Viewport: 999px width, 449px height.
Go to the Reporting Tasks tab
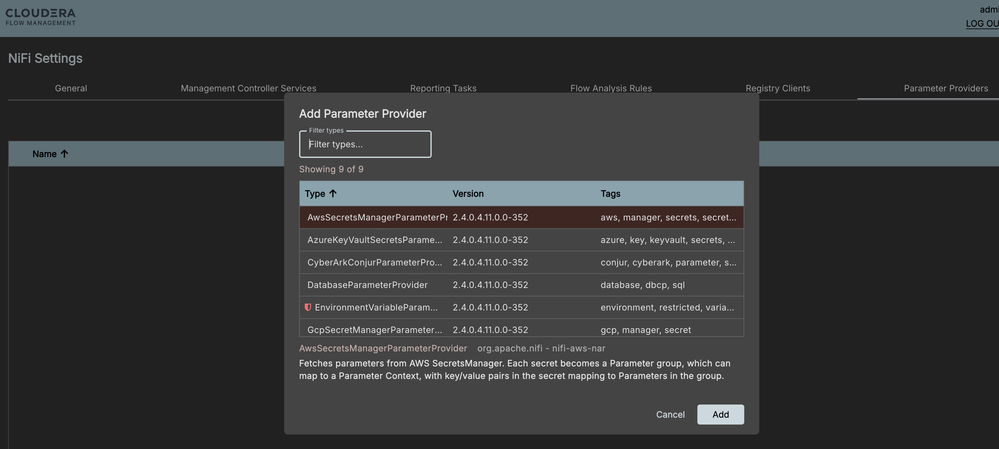(x=443, y=88)
